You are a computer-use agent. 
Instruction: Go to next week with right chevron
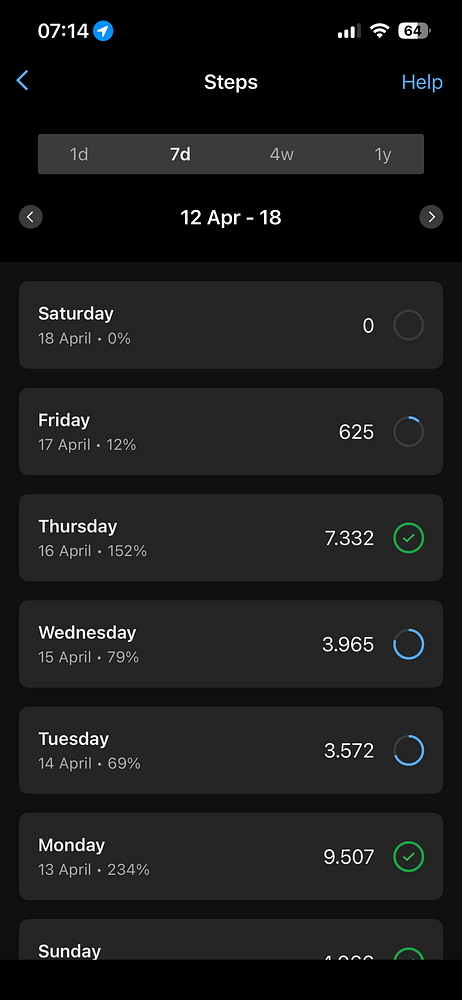pos(431,217)
